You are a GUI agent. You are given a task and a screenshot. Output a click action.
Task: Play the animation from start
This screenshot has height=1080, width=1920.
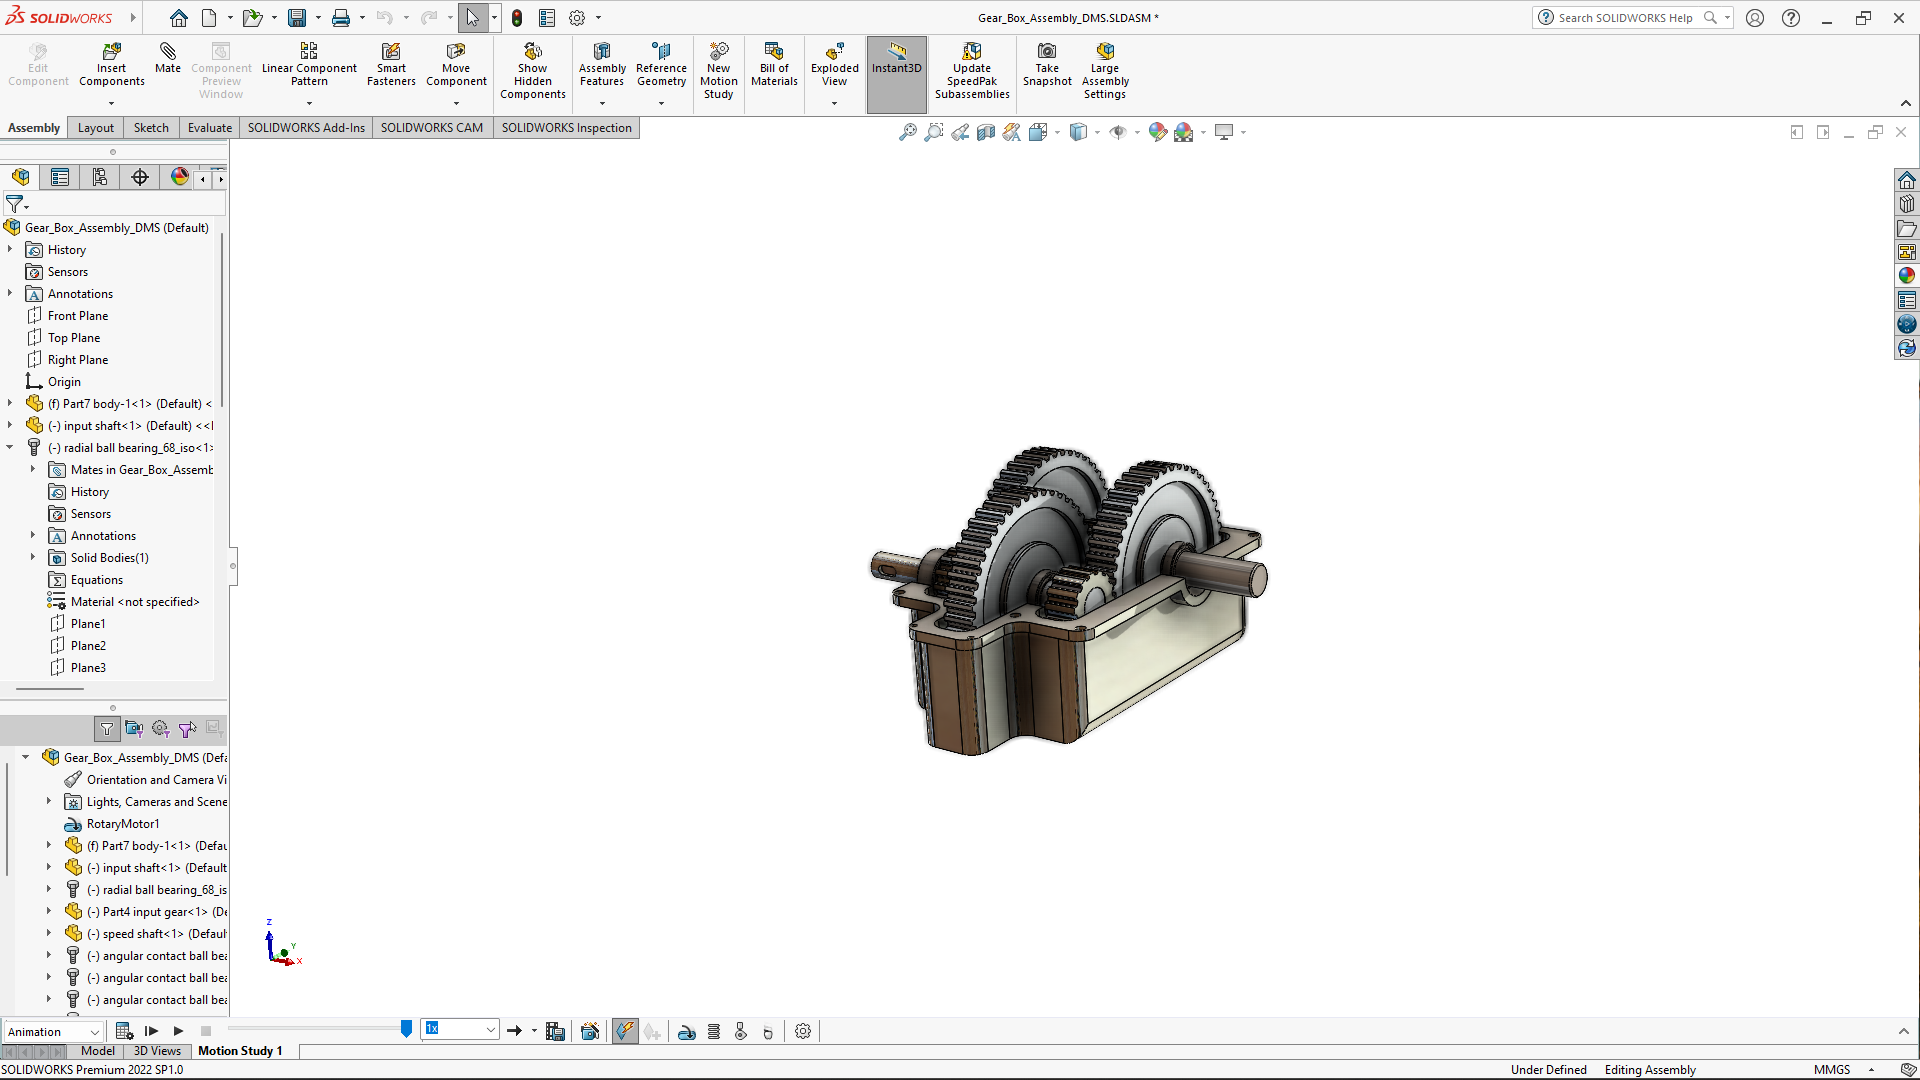coord(152,1031)
